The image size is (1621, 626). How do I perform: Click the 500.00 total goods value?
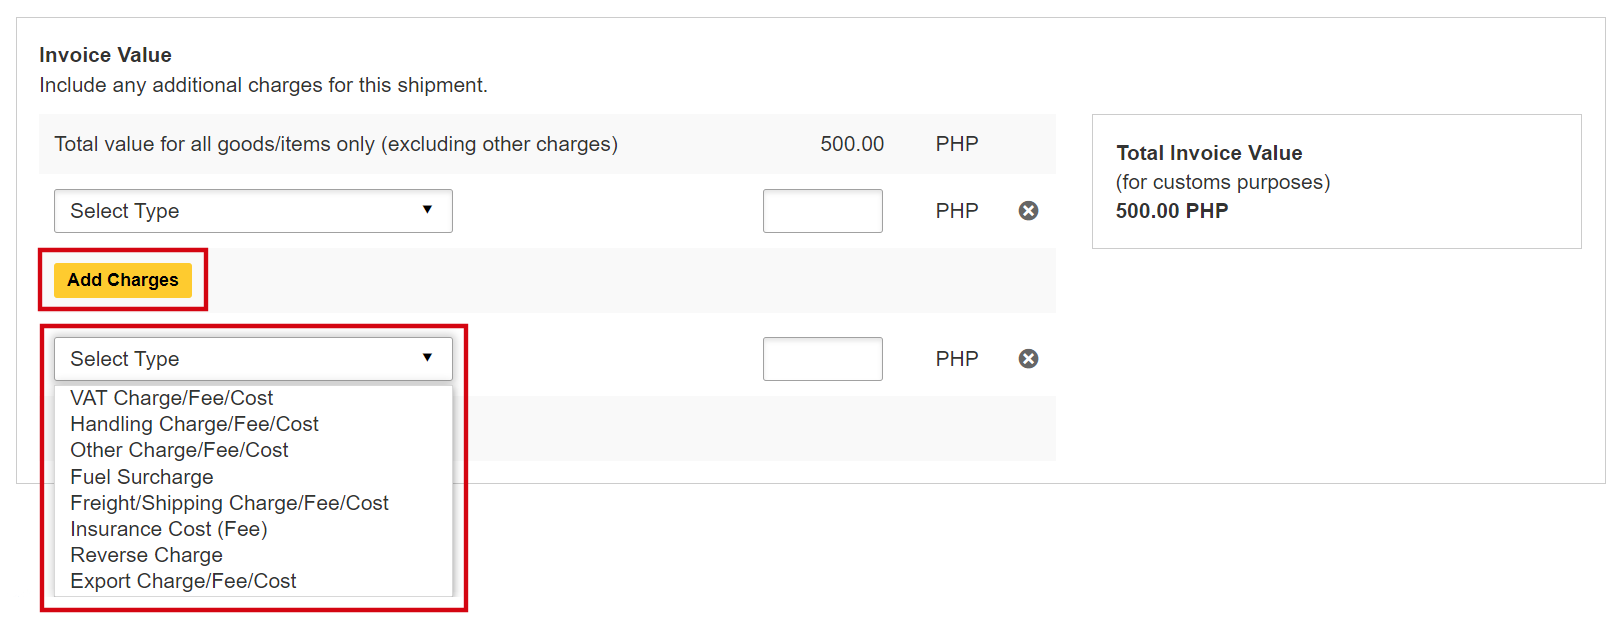[852, 144]
